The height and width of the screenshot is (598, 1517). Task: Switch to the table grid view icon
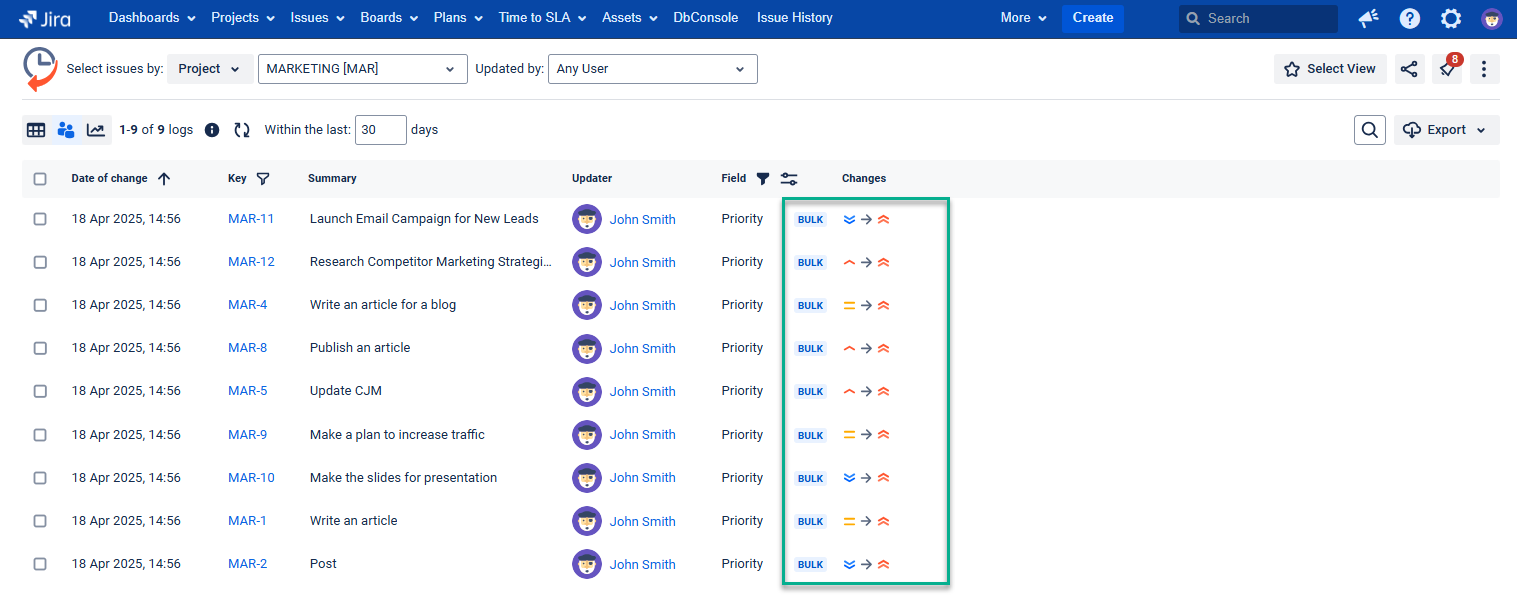pos(36,130)
